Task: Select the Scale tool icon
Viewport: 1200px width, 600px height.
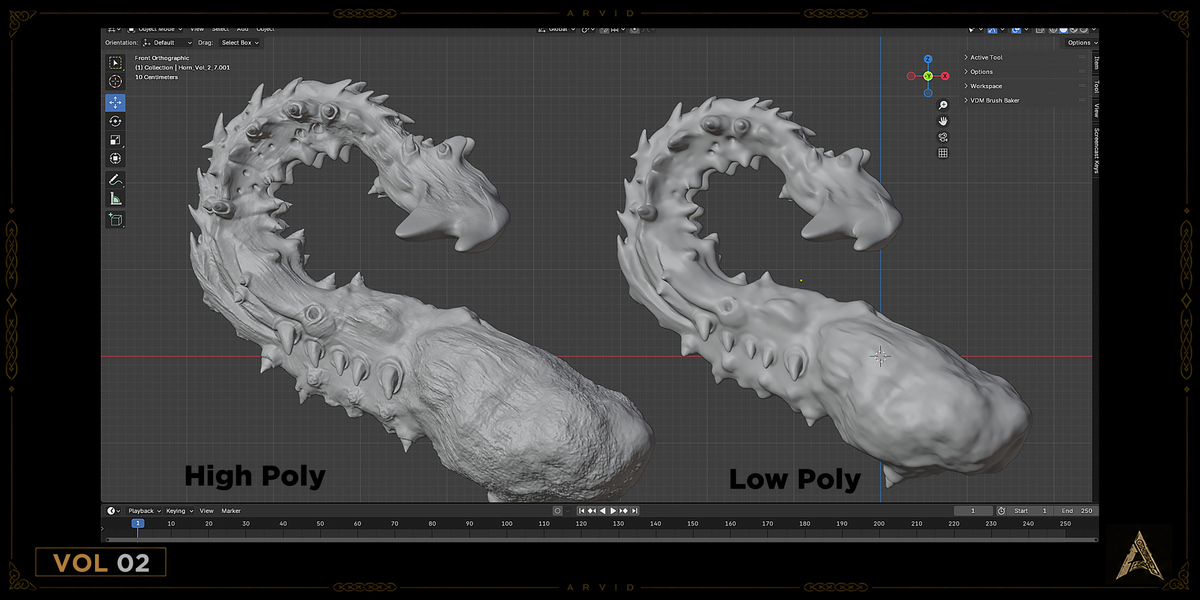Action: 115,140
